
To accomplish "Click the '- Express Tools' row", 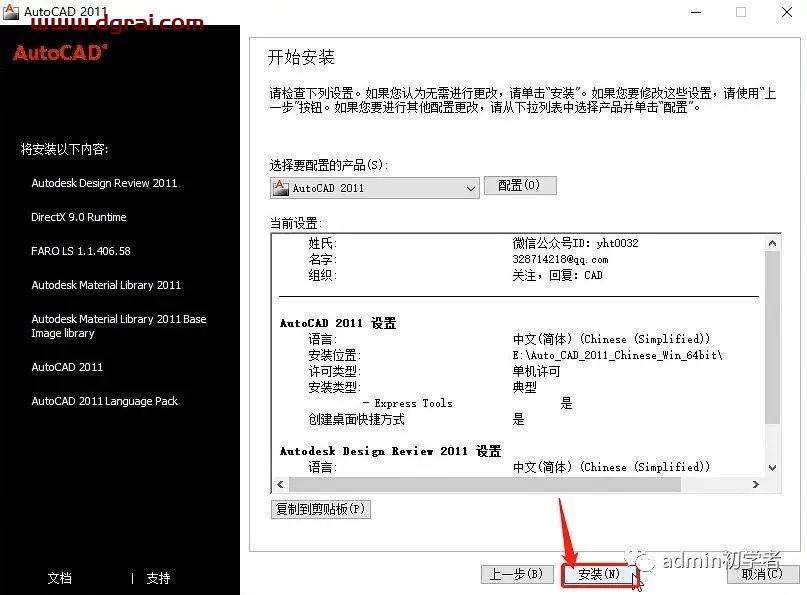I will click(408, 403).
